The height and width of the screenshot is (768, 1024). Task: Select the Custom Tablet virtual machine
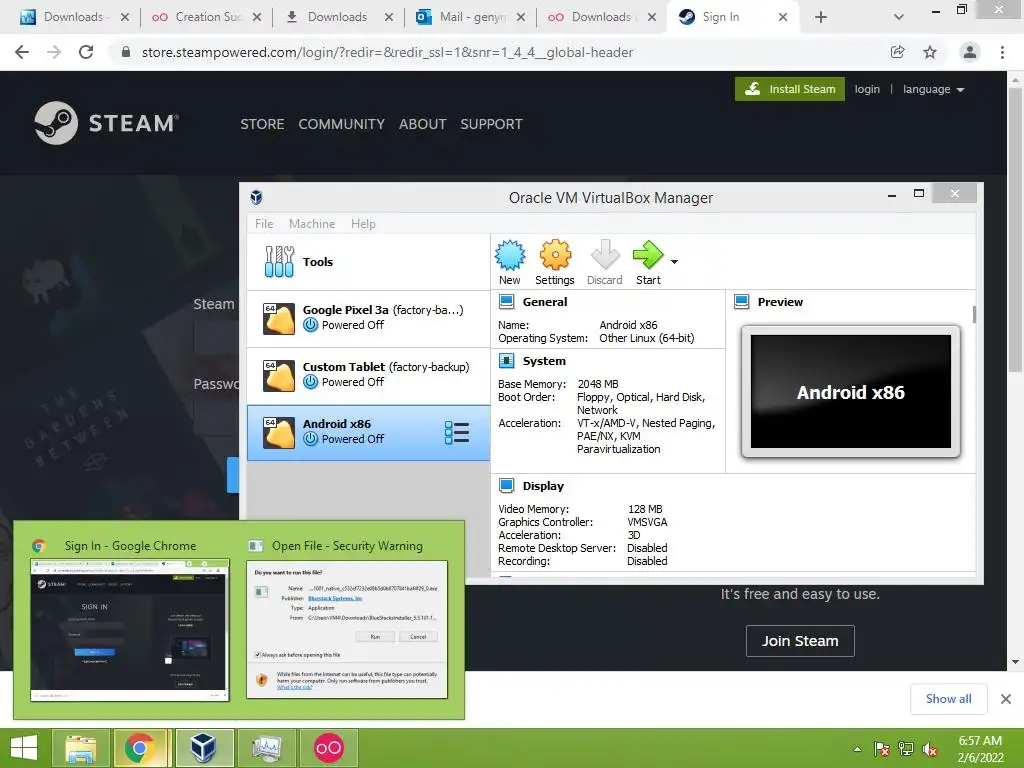pyautogui.click(x=368, y=376)
